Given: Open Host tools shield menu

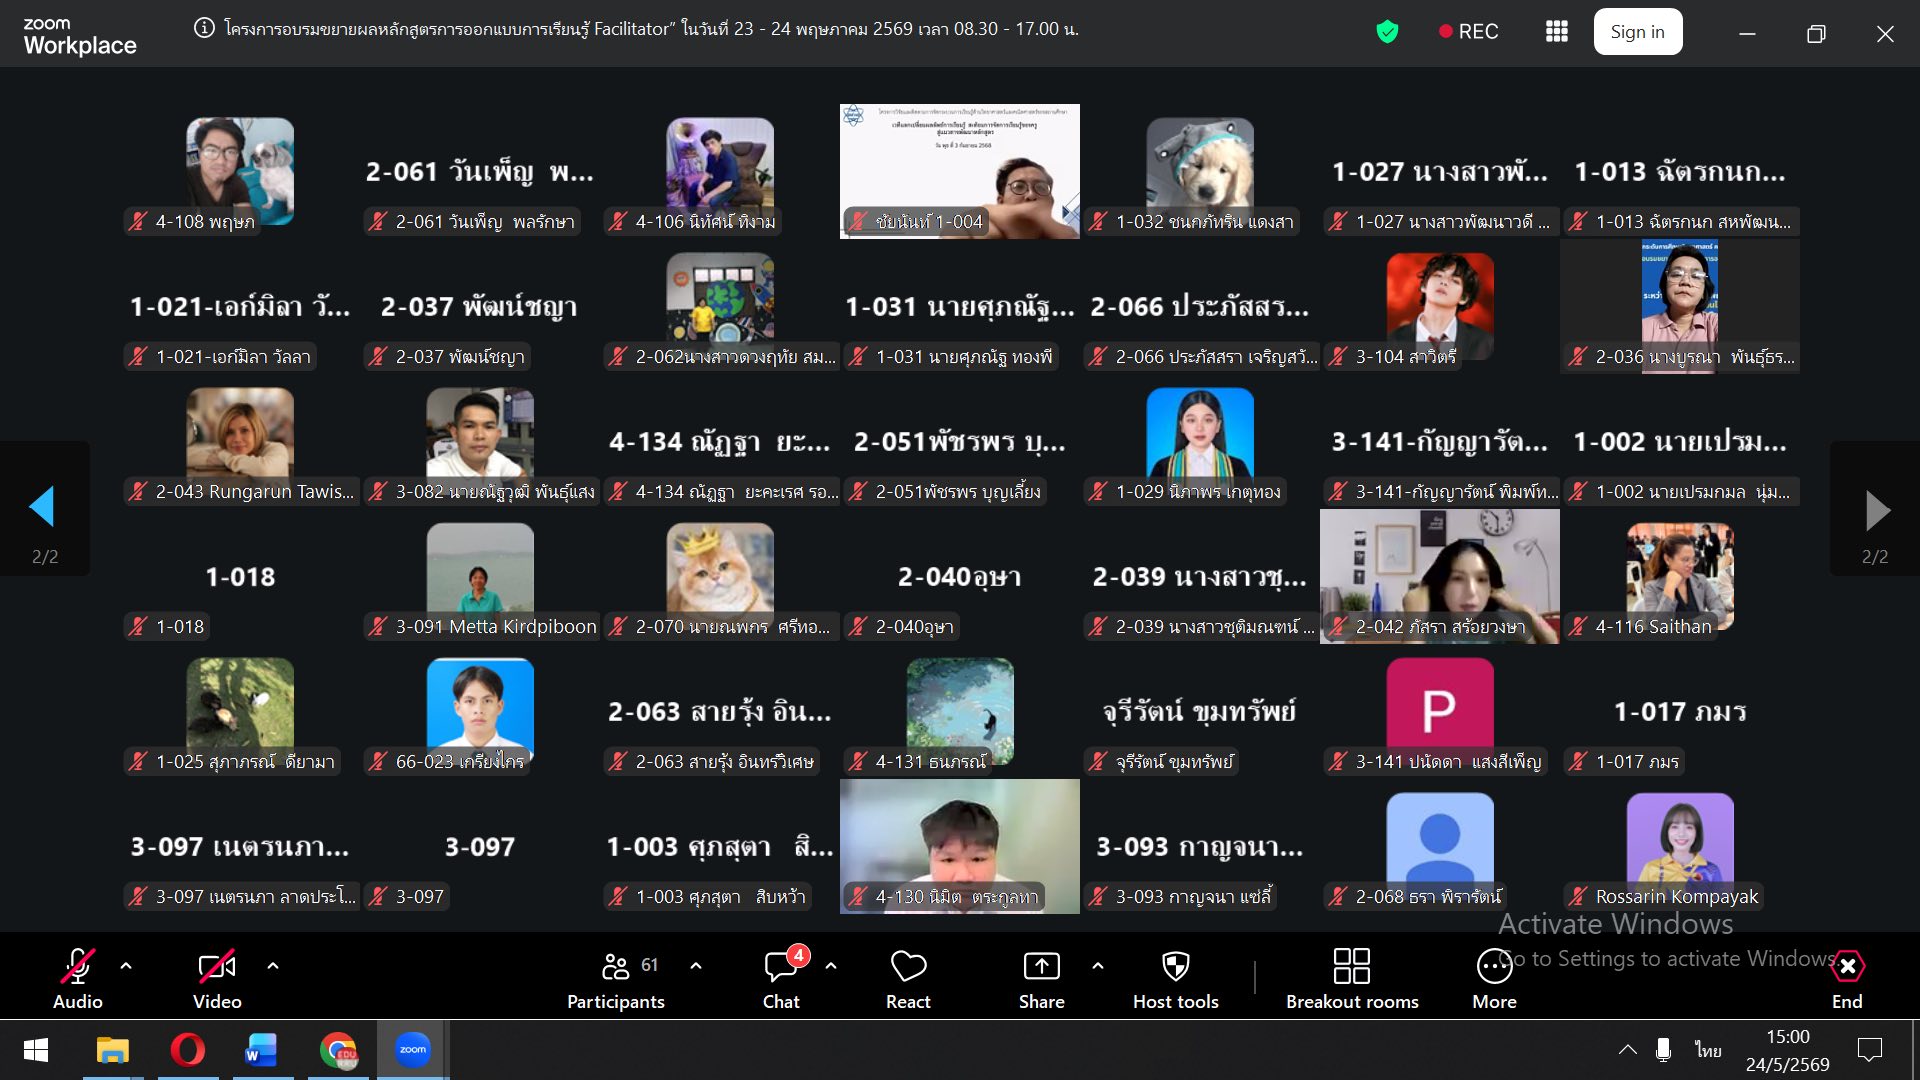Looking at the screenshot, I should click(x=1176, y=978).
